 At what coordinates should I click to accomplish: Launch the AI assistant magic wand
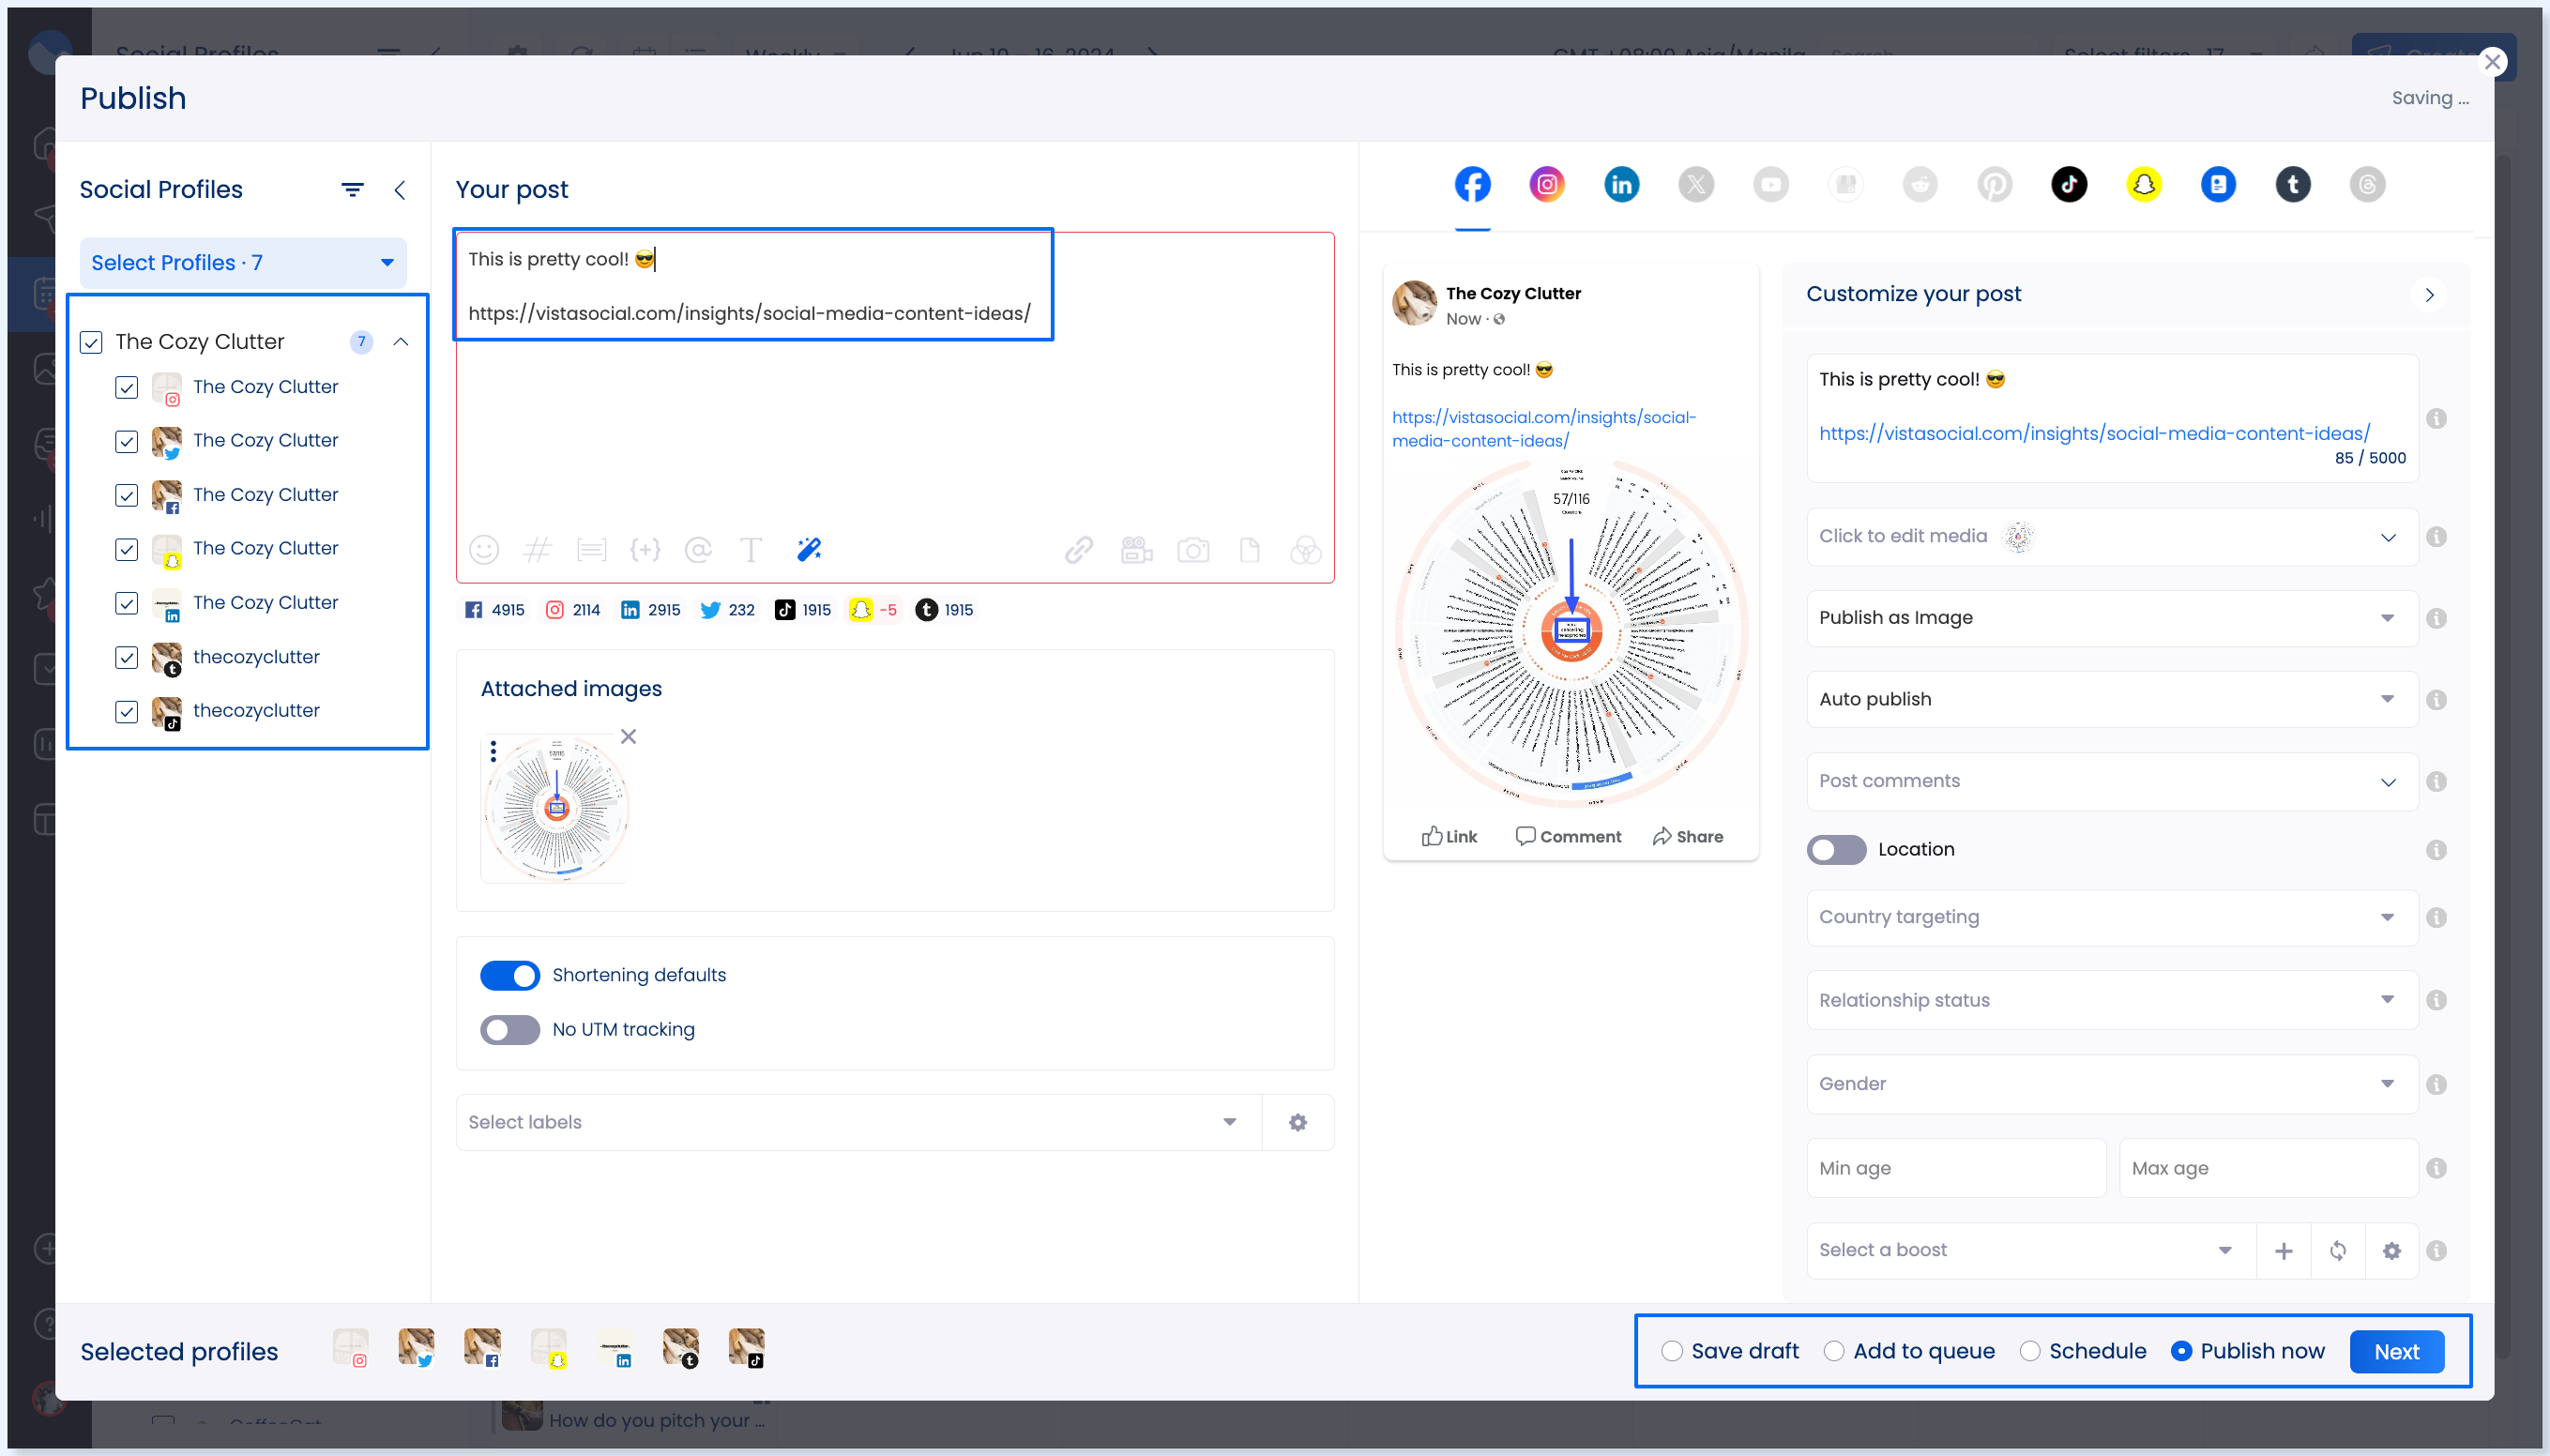coord(809,549)
